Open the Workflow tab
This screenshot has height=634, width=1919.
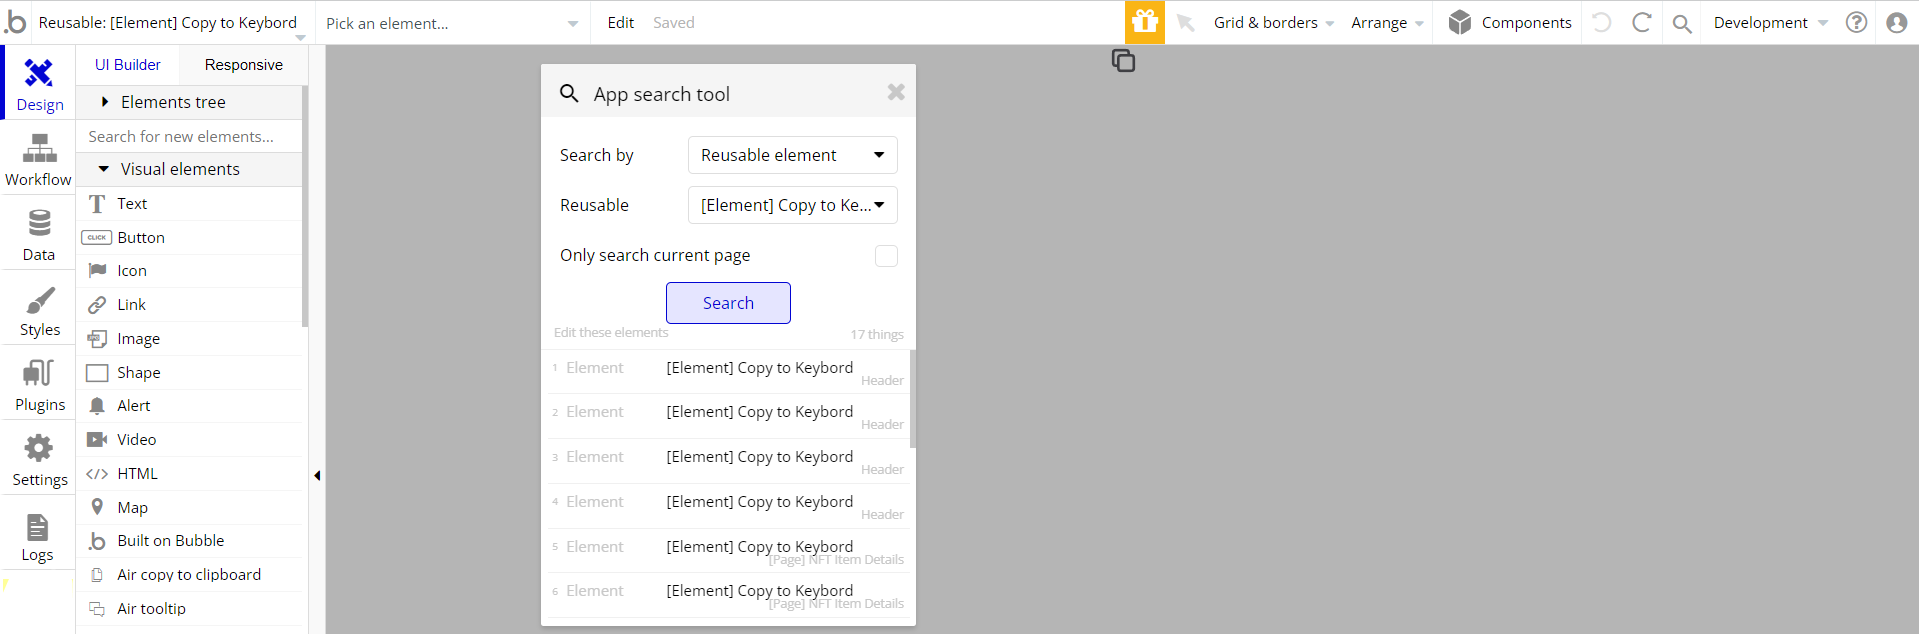tap(39, 160)
